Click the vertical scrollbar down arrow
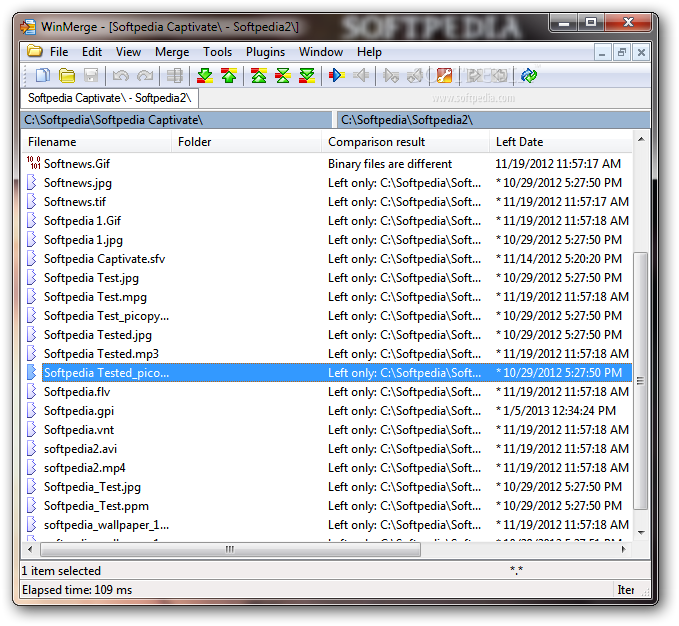 641,533
